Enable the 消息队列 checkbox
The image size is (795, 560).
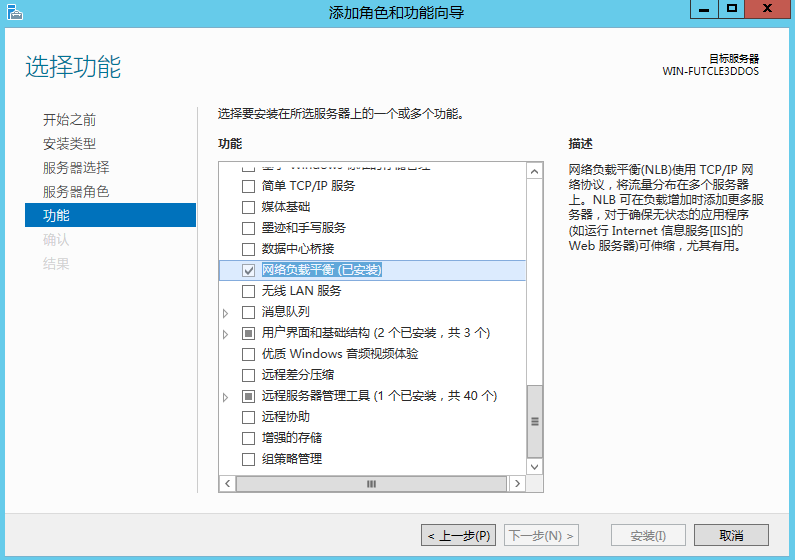(x=248, y=312)
